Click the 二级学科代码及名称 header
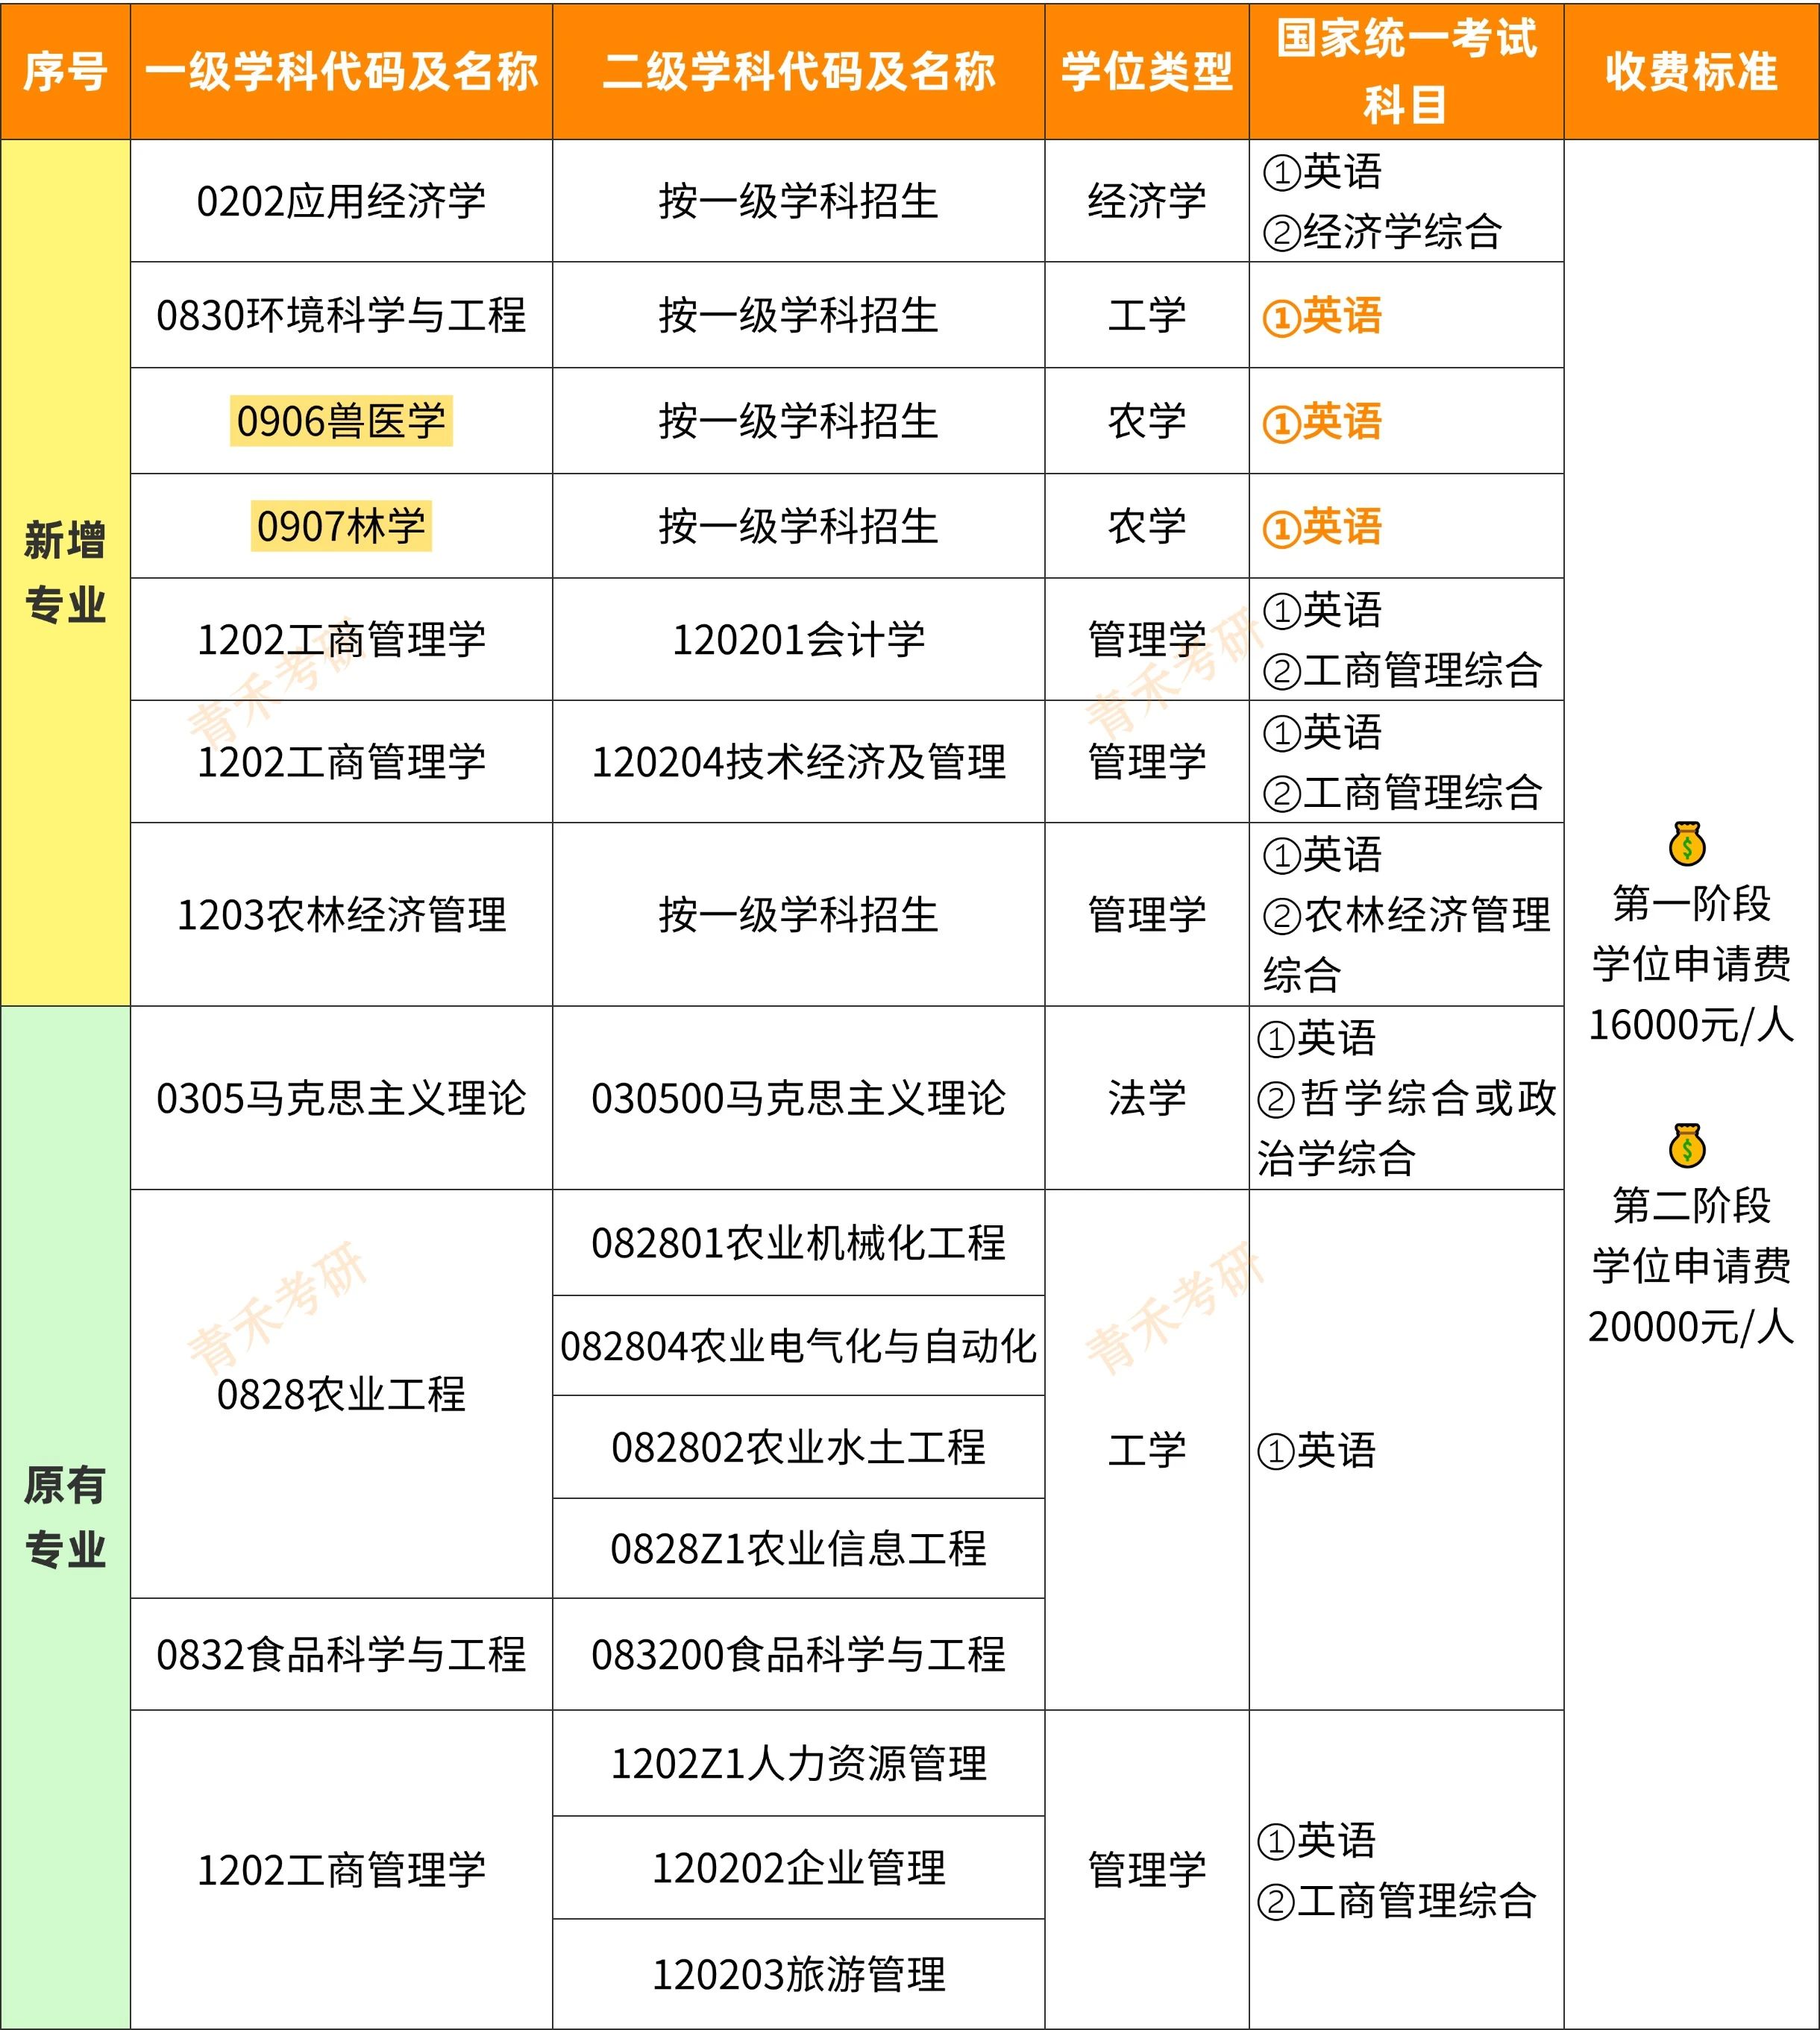Image resolution: width=1820 pixels, height=2030 pixels. pos(798,72)
